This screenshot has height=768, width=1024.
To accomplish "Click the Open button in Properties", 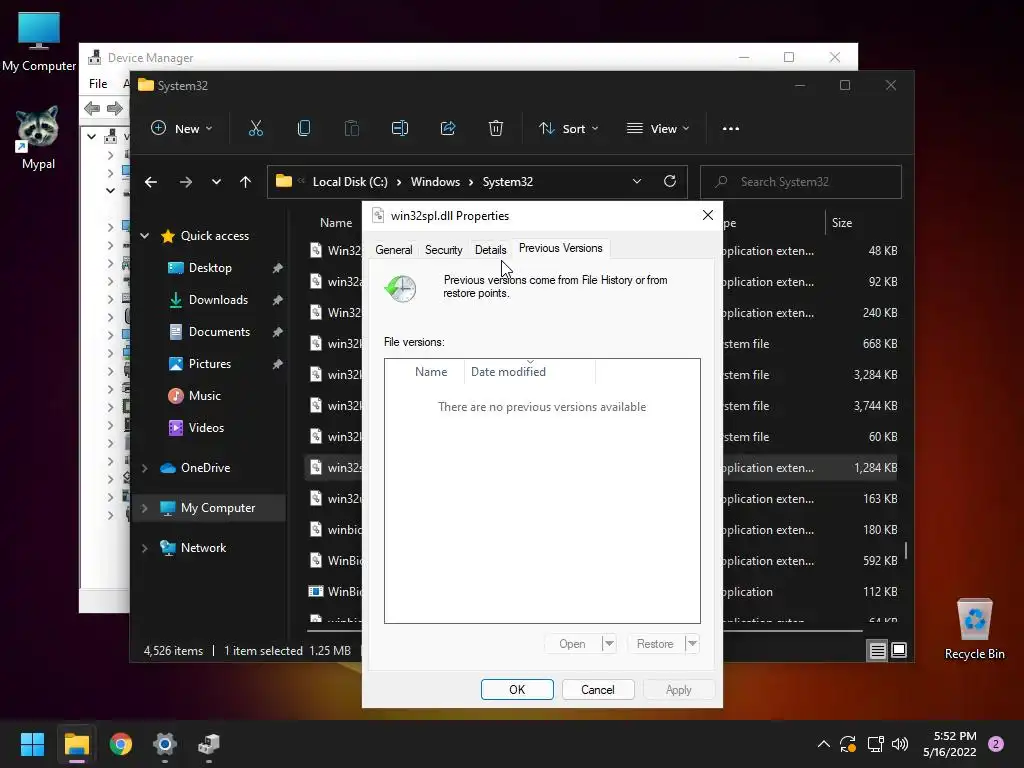I will click(572, 644).
